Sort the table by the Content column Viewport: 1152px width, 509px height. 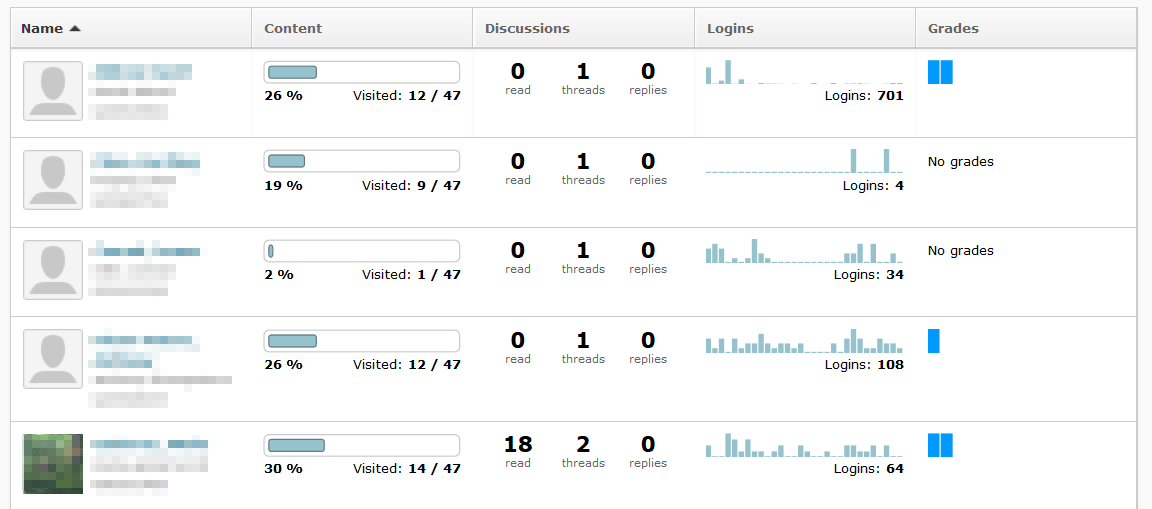pyautogui.click(x=293, y=29)
